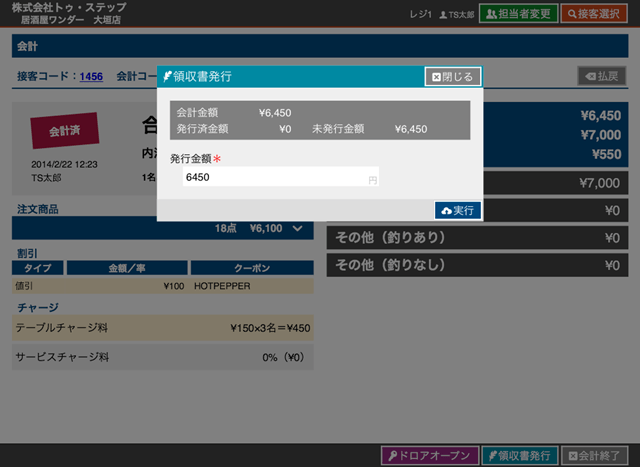
Task: Click the クーポン column header
Action: coord(251,268)
